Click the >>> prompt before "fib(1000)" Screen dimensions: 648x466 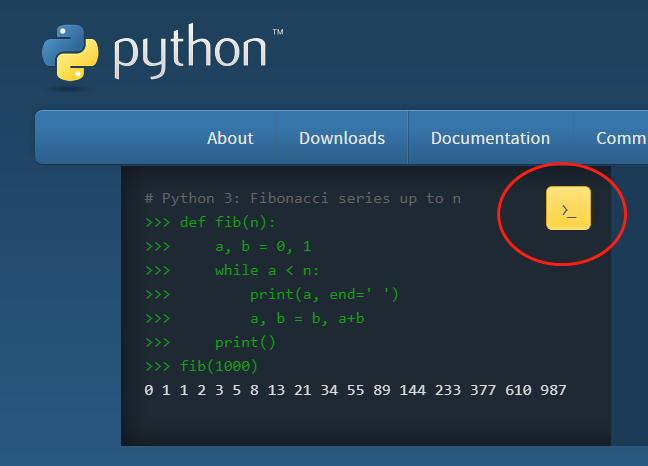point(157,366)
